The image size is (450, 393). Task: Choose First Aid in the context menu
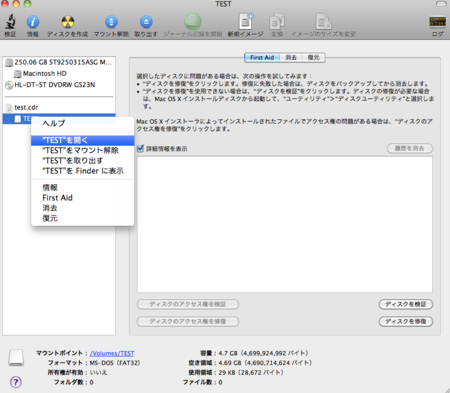coord(83,198)
